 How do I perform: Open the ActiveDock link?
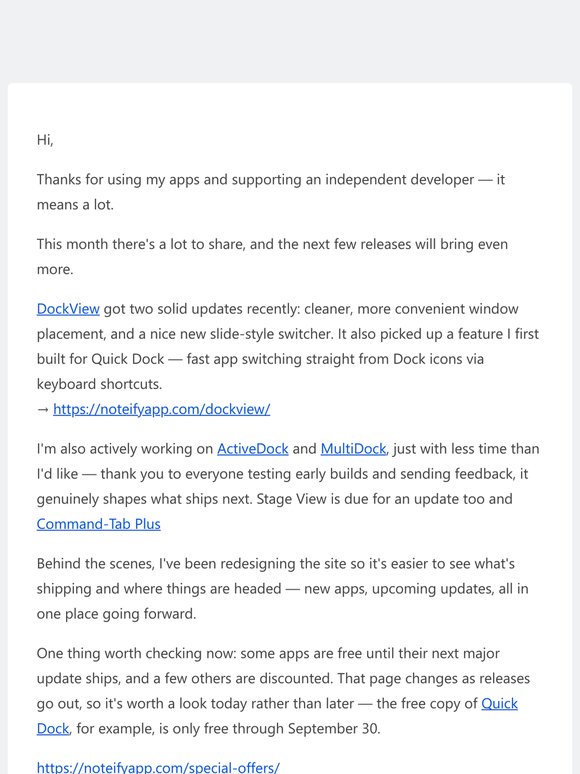pyautogui.click(x=253, y=449)
